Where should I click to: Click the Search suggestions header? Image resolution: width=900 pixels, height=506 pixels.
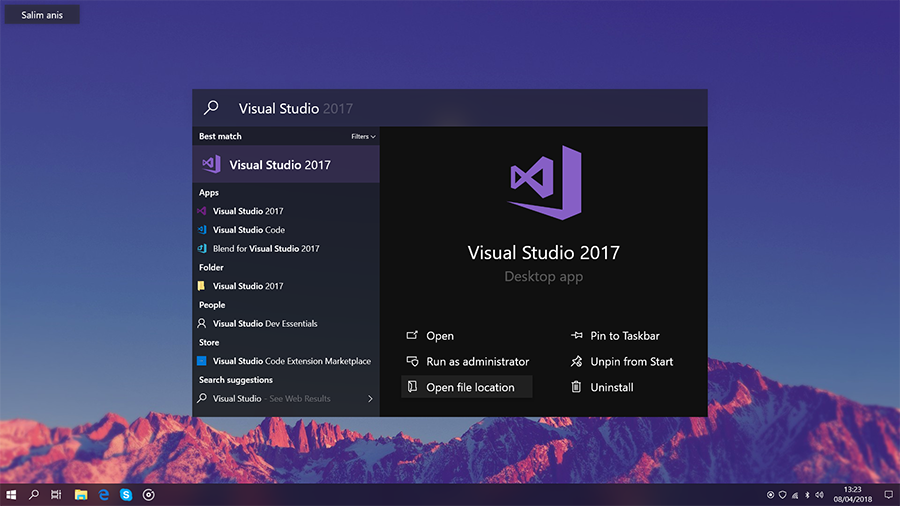click(236, 380)
